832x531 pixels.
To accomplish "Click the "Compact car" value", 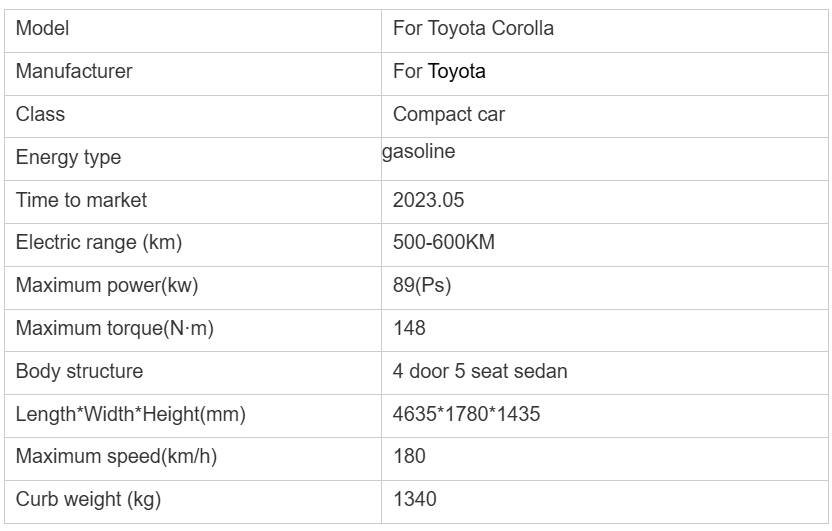I will click(x=449, y=115).
